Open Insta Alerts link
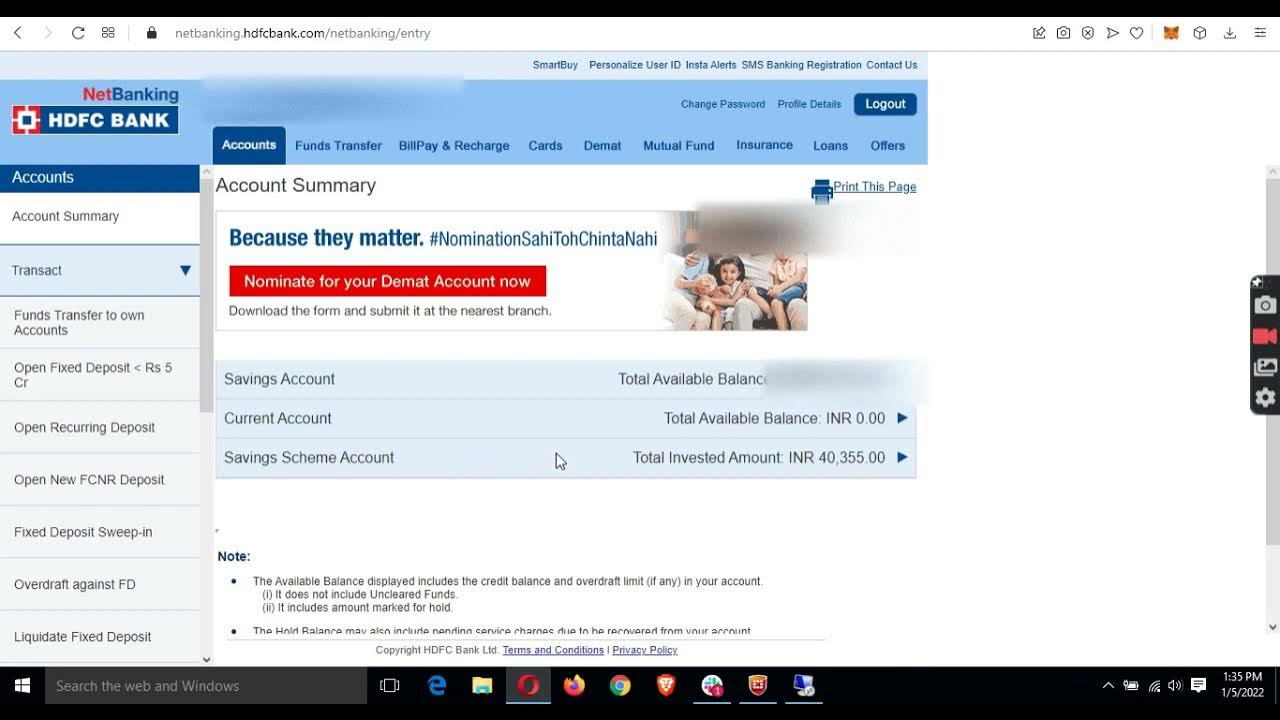Screen dimensions: 1280x720 tap(711, 65)
